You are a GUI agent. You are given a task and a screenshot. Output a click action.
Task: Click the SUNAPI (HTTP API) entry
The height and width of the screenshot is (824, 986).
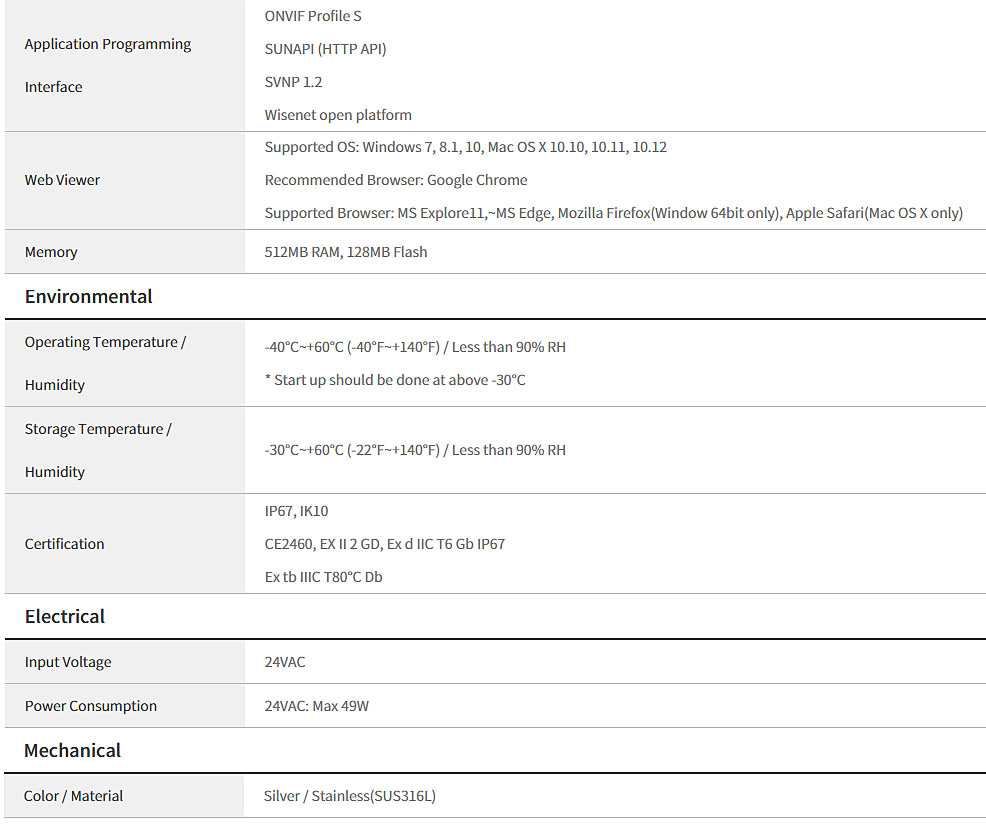click(x=325, y=49)
